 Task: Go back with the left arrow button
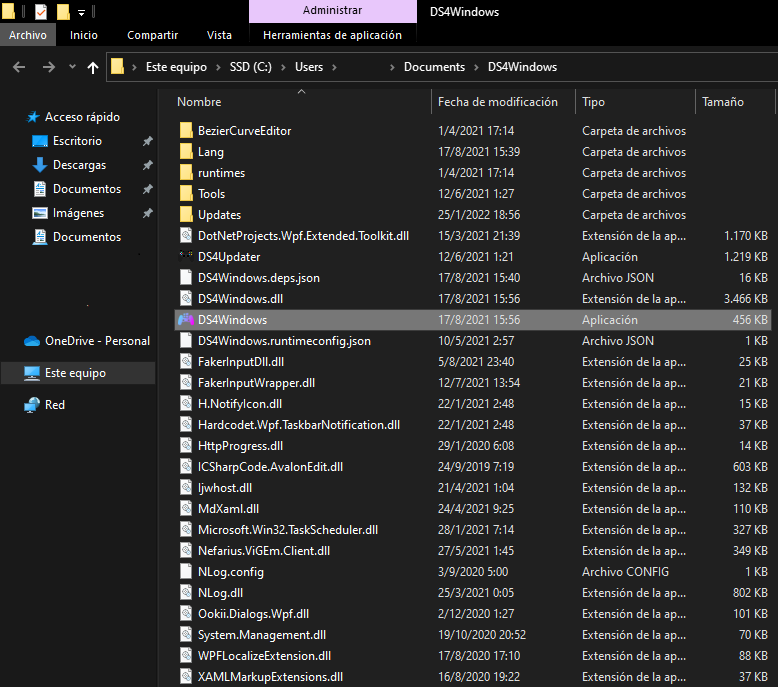tap(19, 67)
